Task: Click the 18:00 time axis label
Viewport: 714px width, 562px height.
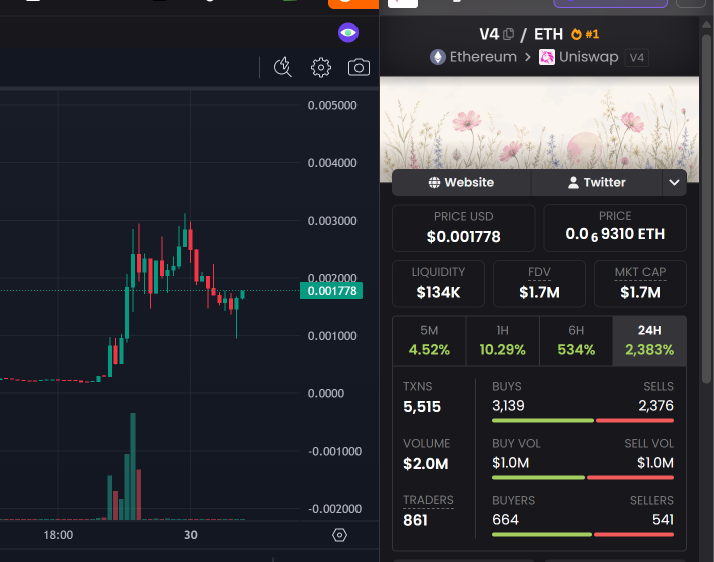Action: tap(58, 535)
